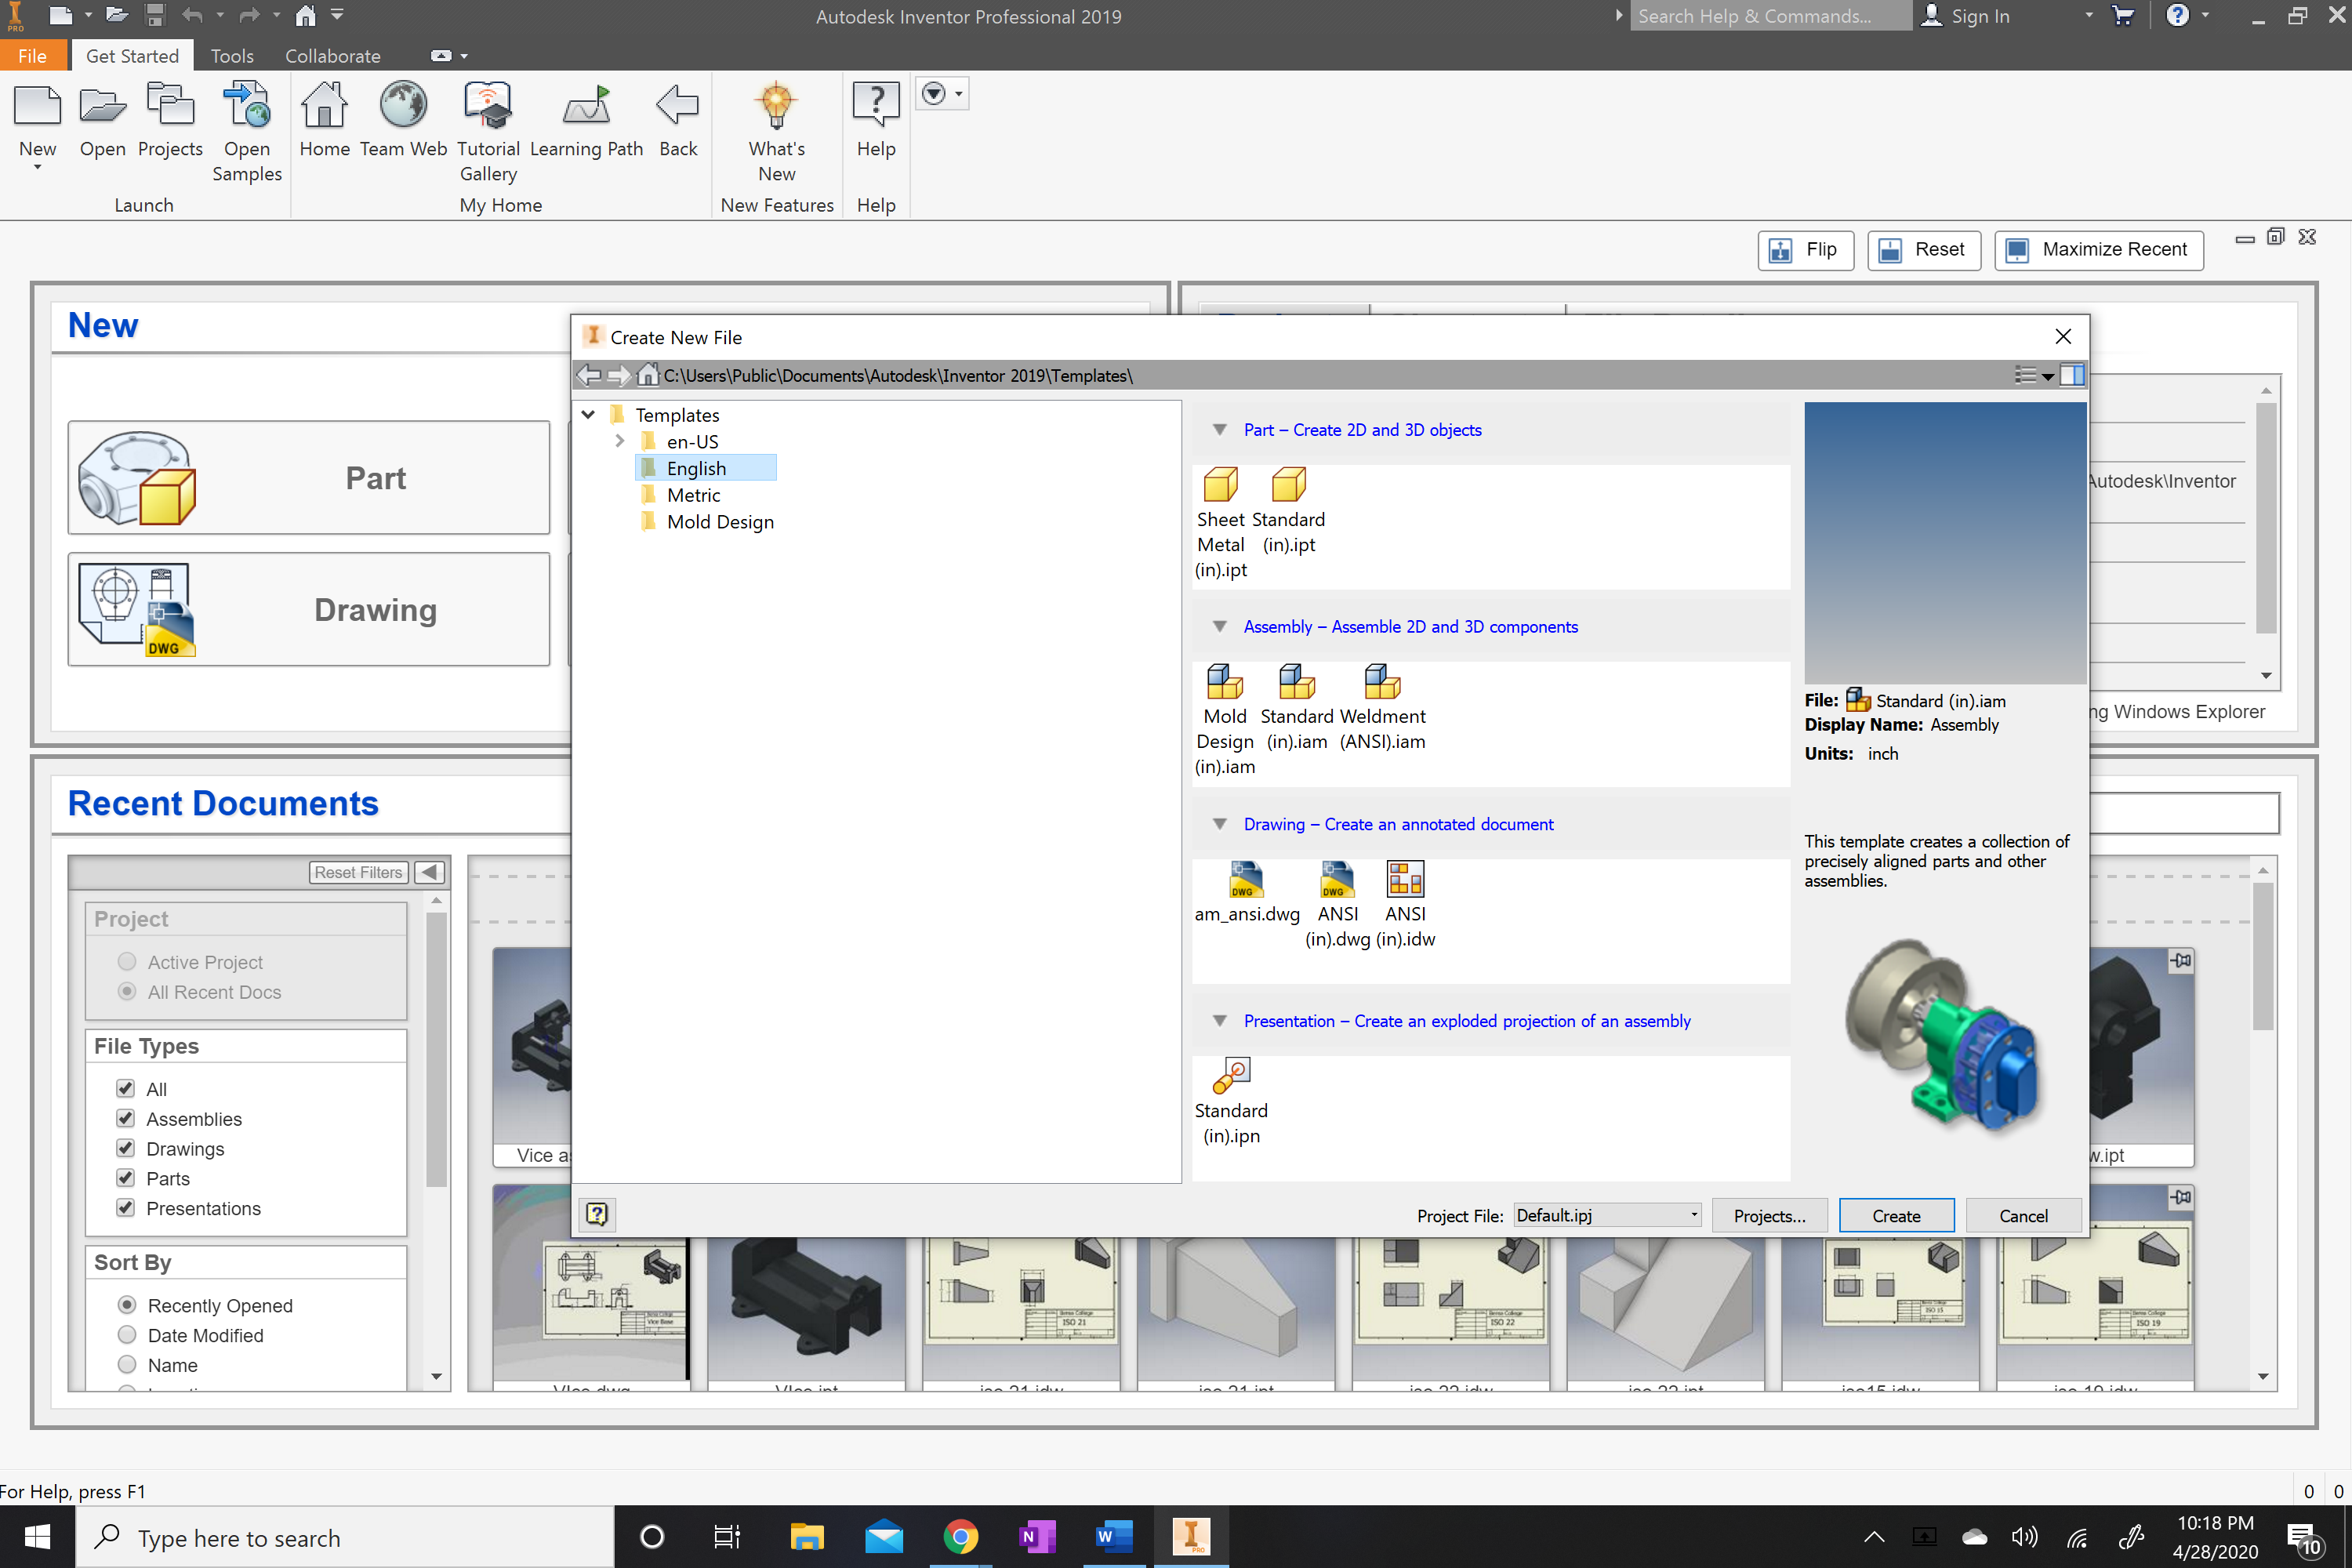Switch to the Tools tab
Viewport: 2352px width, 1568px height.
coord(232,56)
